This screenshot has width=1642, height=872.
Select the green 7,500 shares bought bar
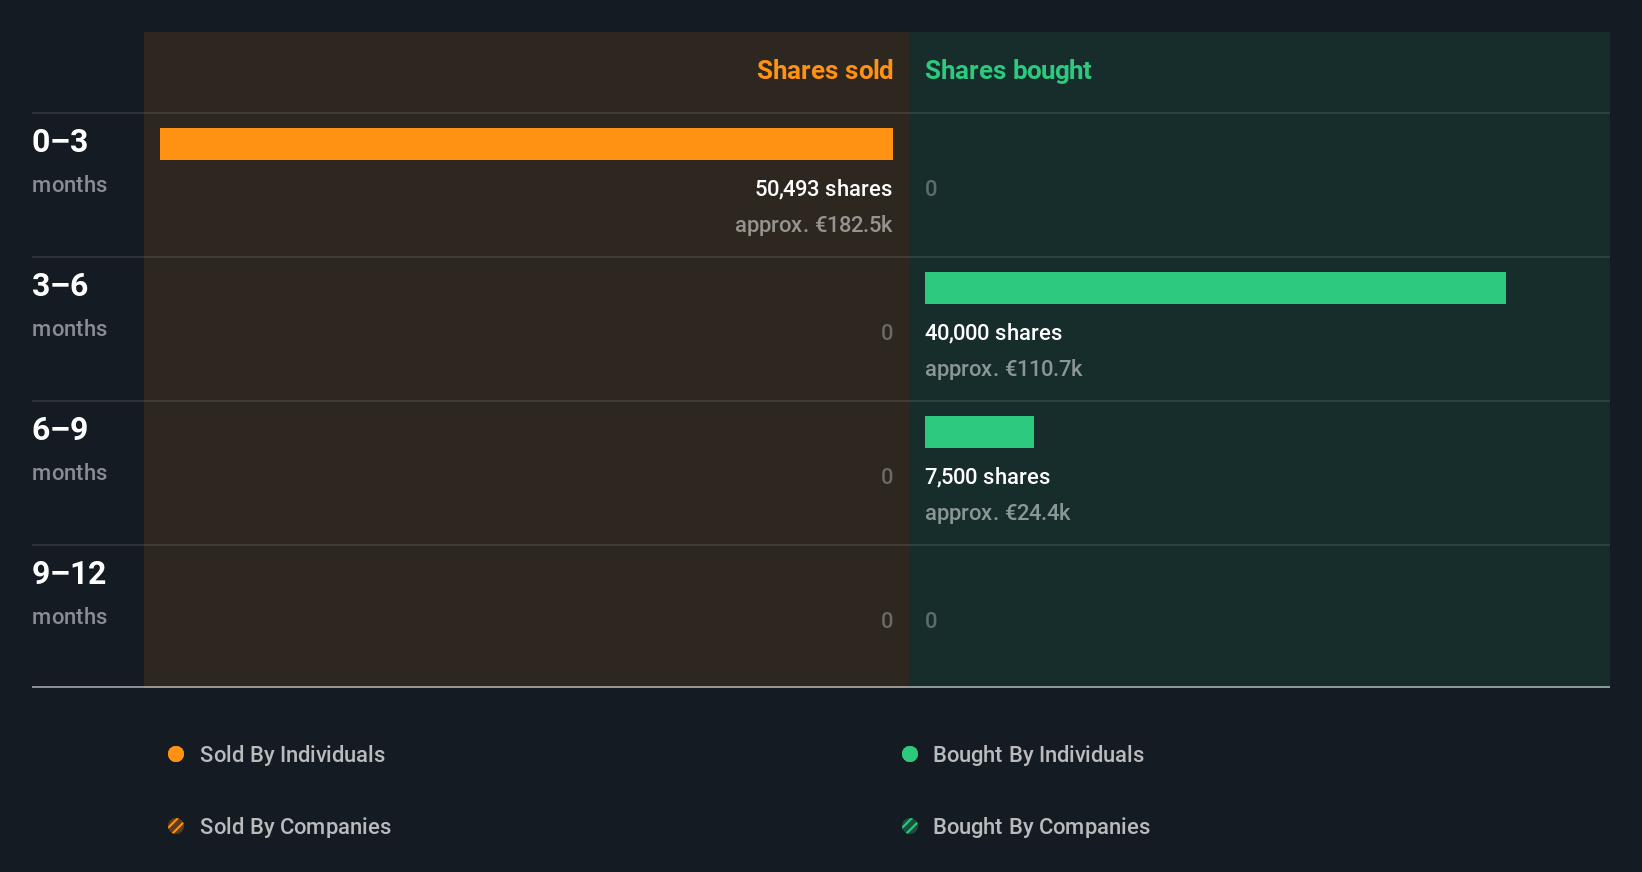(979, 432)
